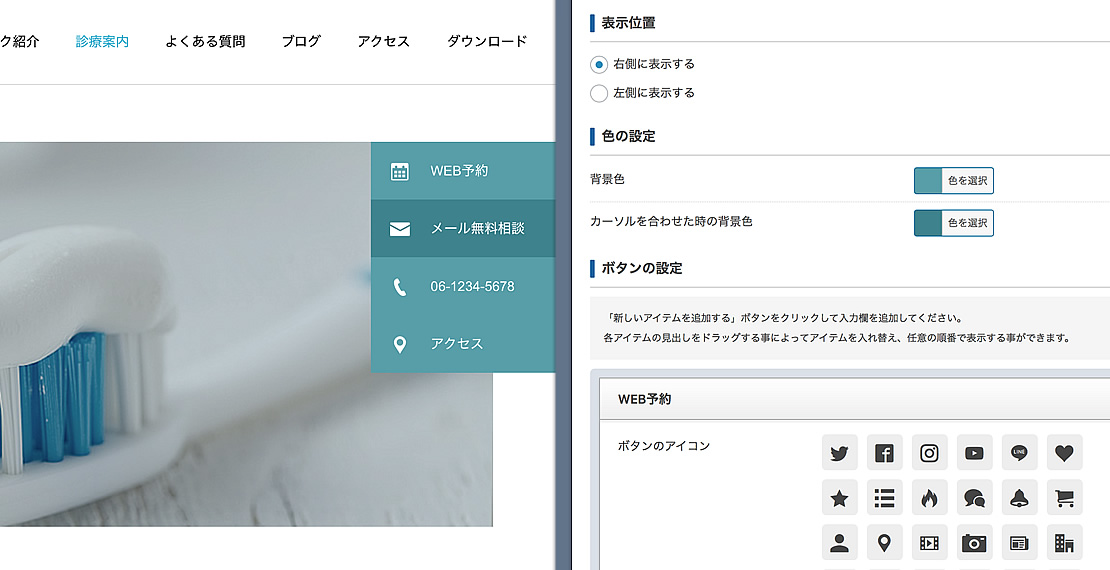
Task: Click the 色の設定 section heading
Action: tap(628, 136)
